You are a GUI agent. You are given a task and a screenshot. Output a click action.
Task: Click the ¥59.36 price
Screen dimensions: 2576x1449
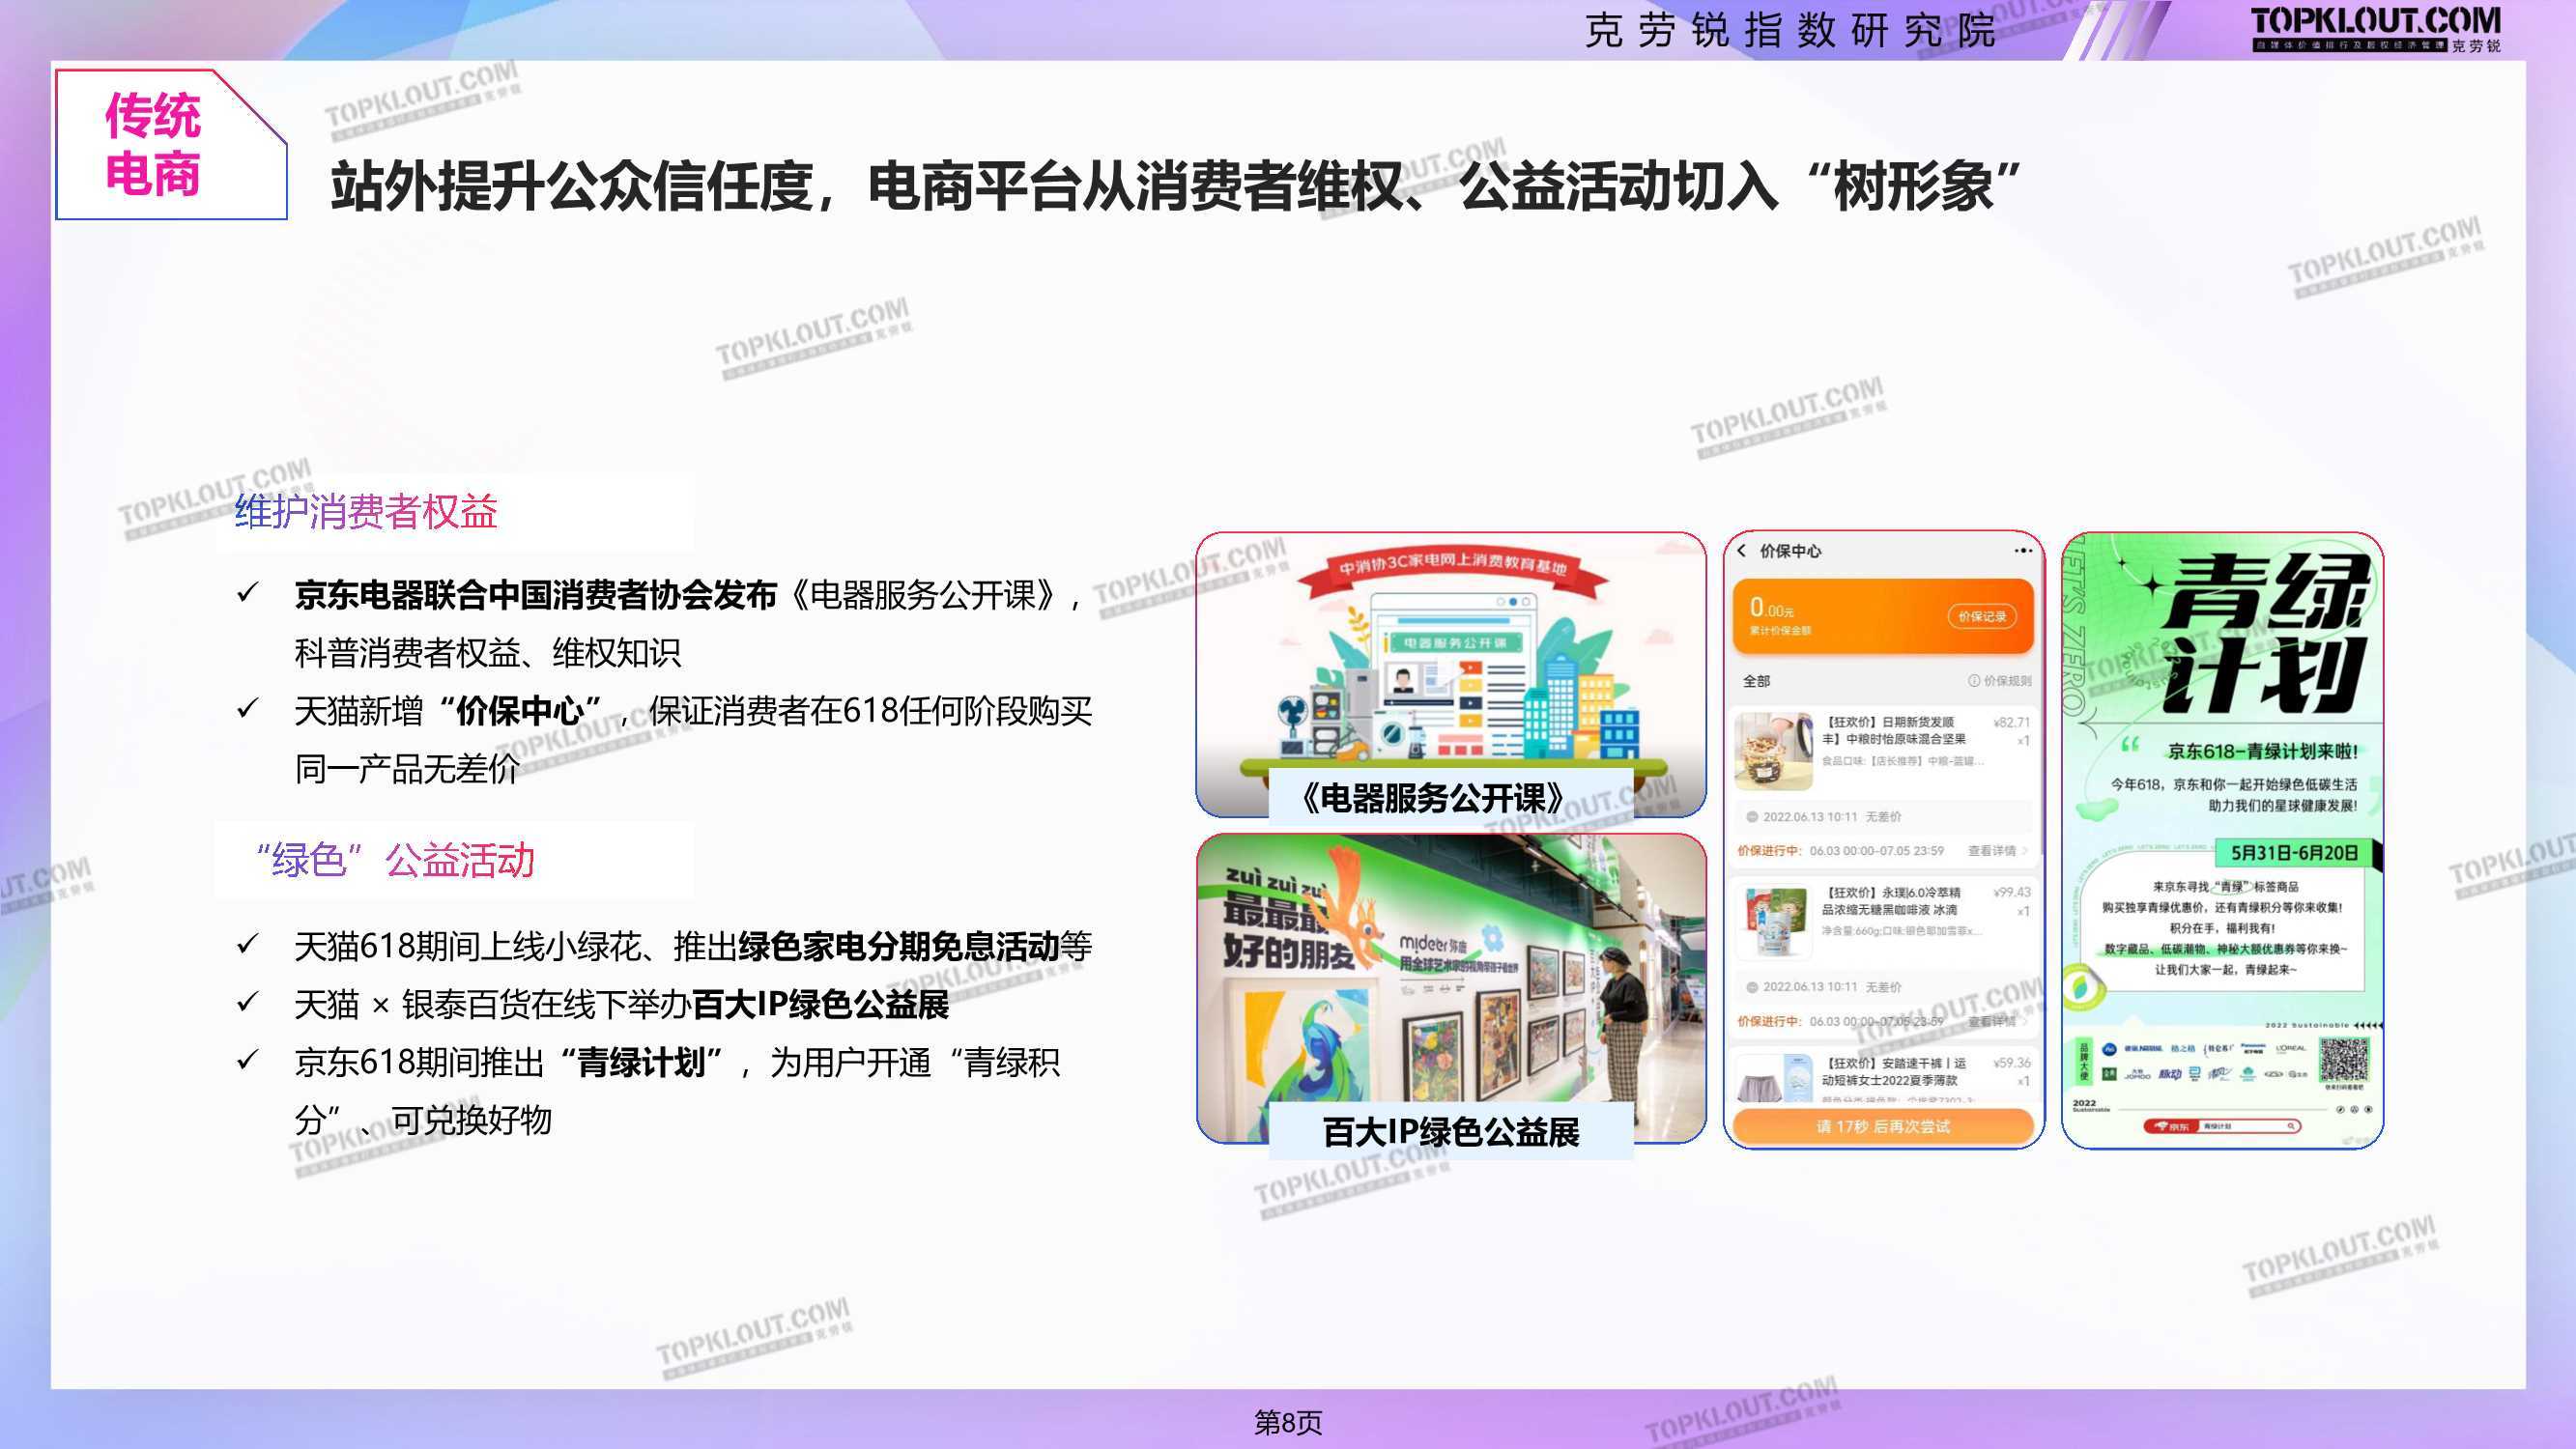tap(2011, 1062)
